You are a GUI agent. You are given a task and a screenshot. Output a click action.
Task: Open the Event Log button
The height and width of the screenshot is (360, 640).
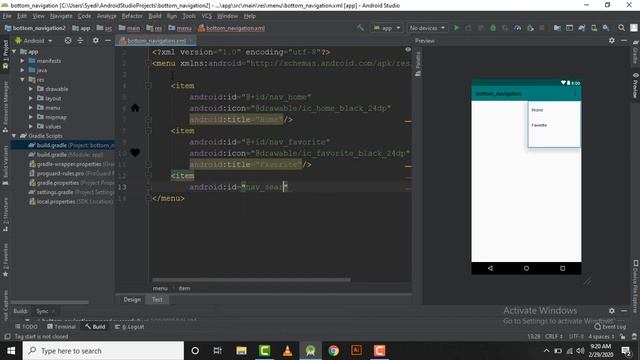[610, 327]
